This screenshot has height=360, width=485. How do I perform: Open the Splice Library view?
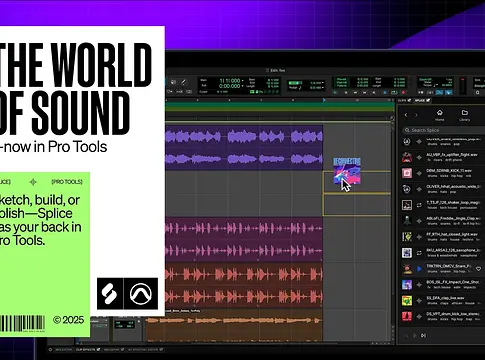[x=465, y=115]
